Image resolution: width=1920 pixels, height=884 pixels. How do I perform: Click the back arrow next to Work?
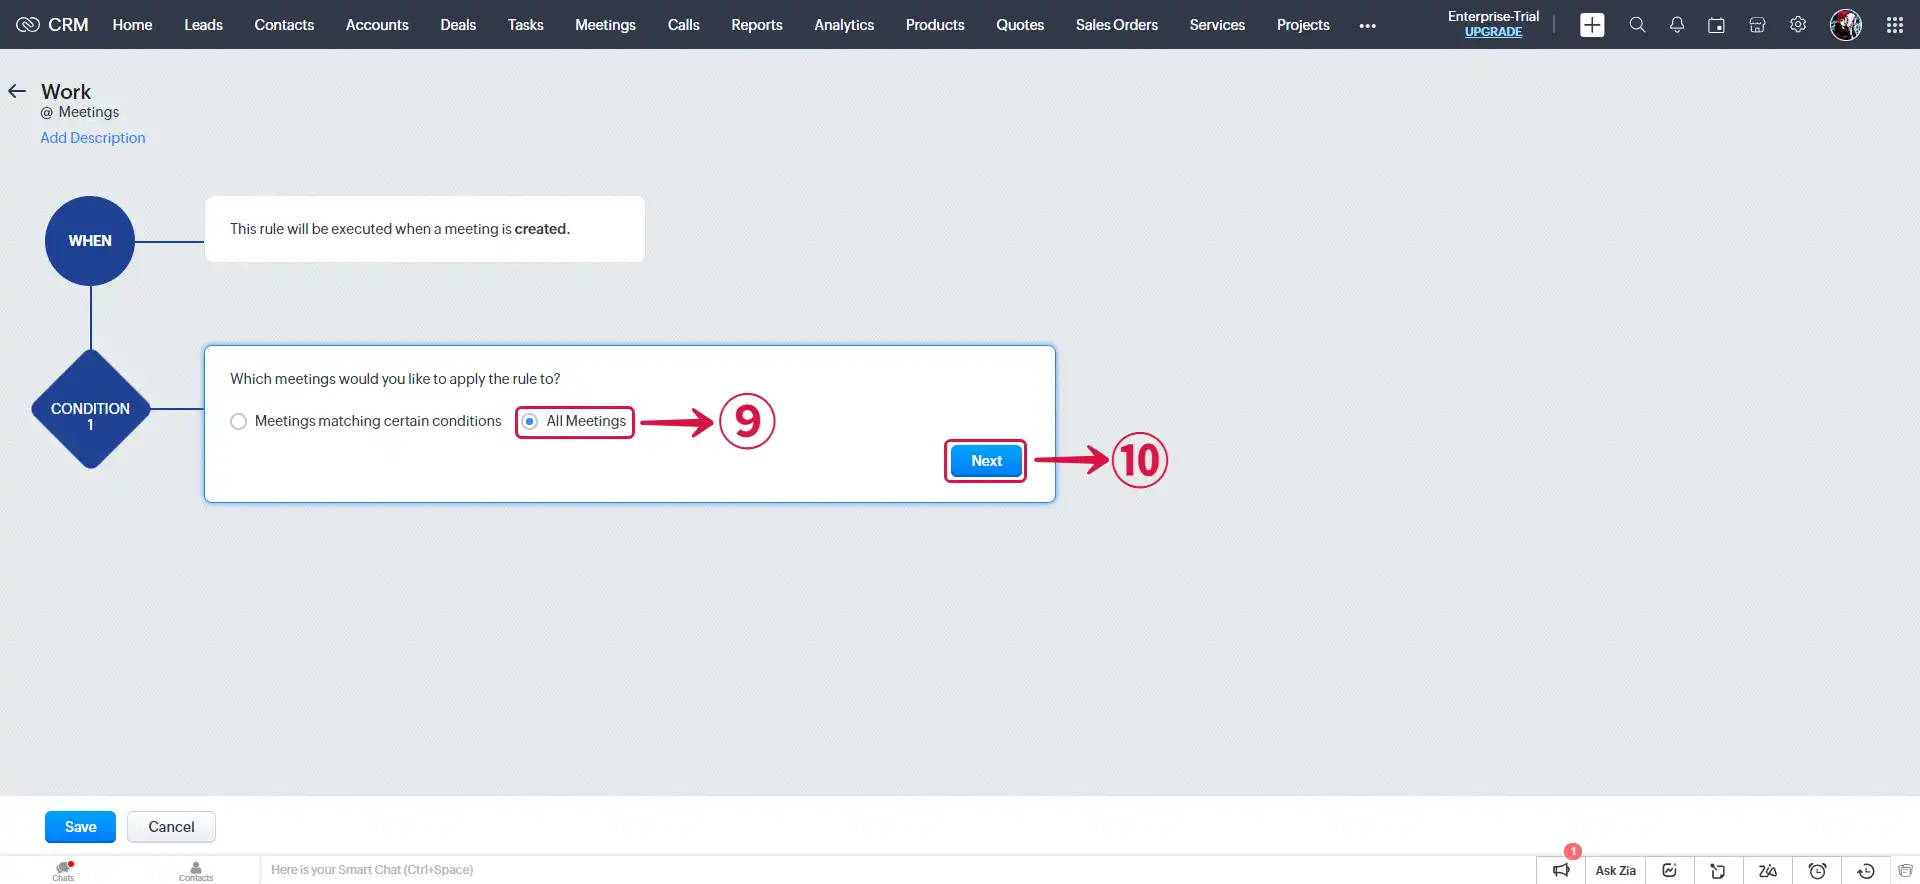click(17, 91)
